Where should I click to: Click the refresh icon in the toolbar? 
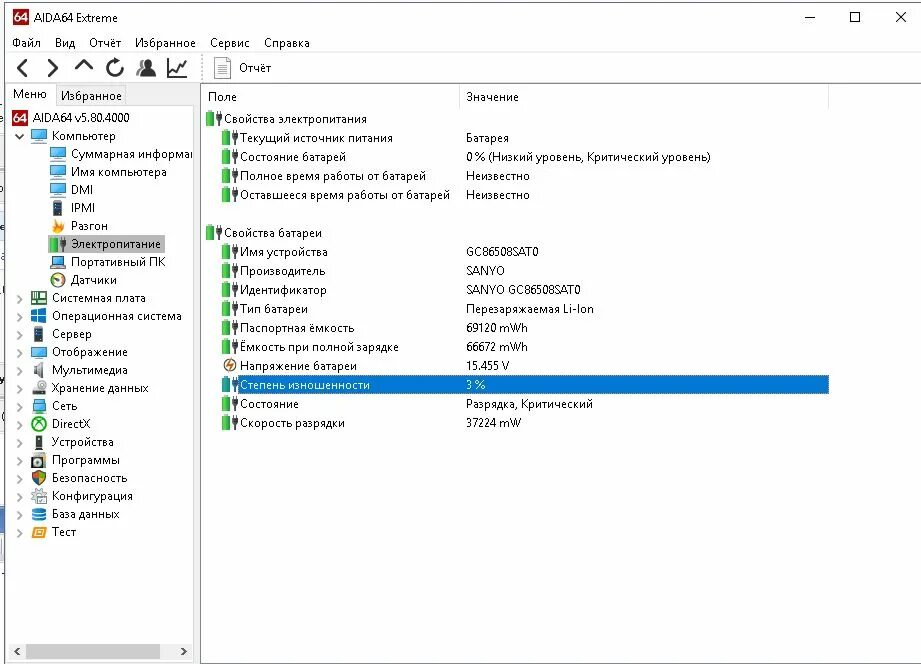(x=114, y=68)
